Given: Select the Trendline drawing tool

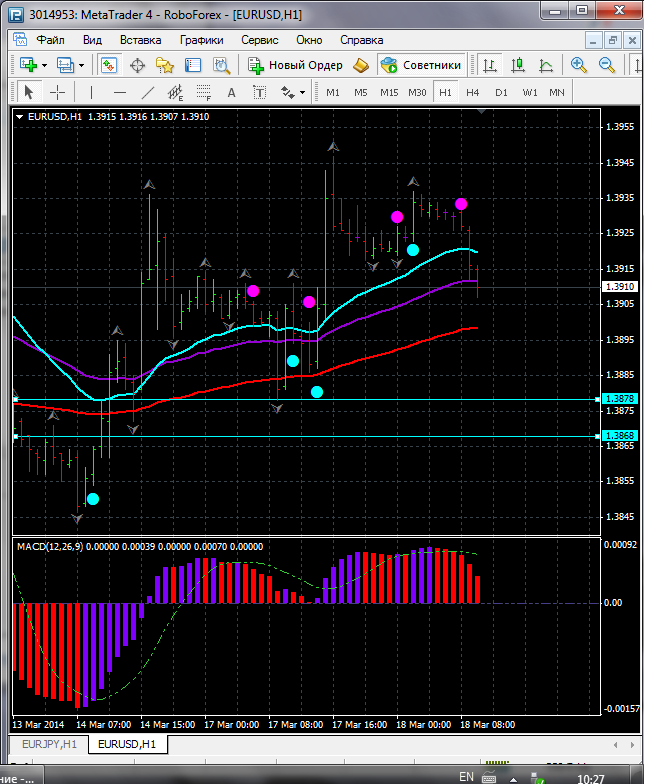Looking at the screenshot, I should [x=148, y=92].
